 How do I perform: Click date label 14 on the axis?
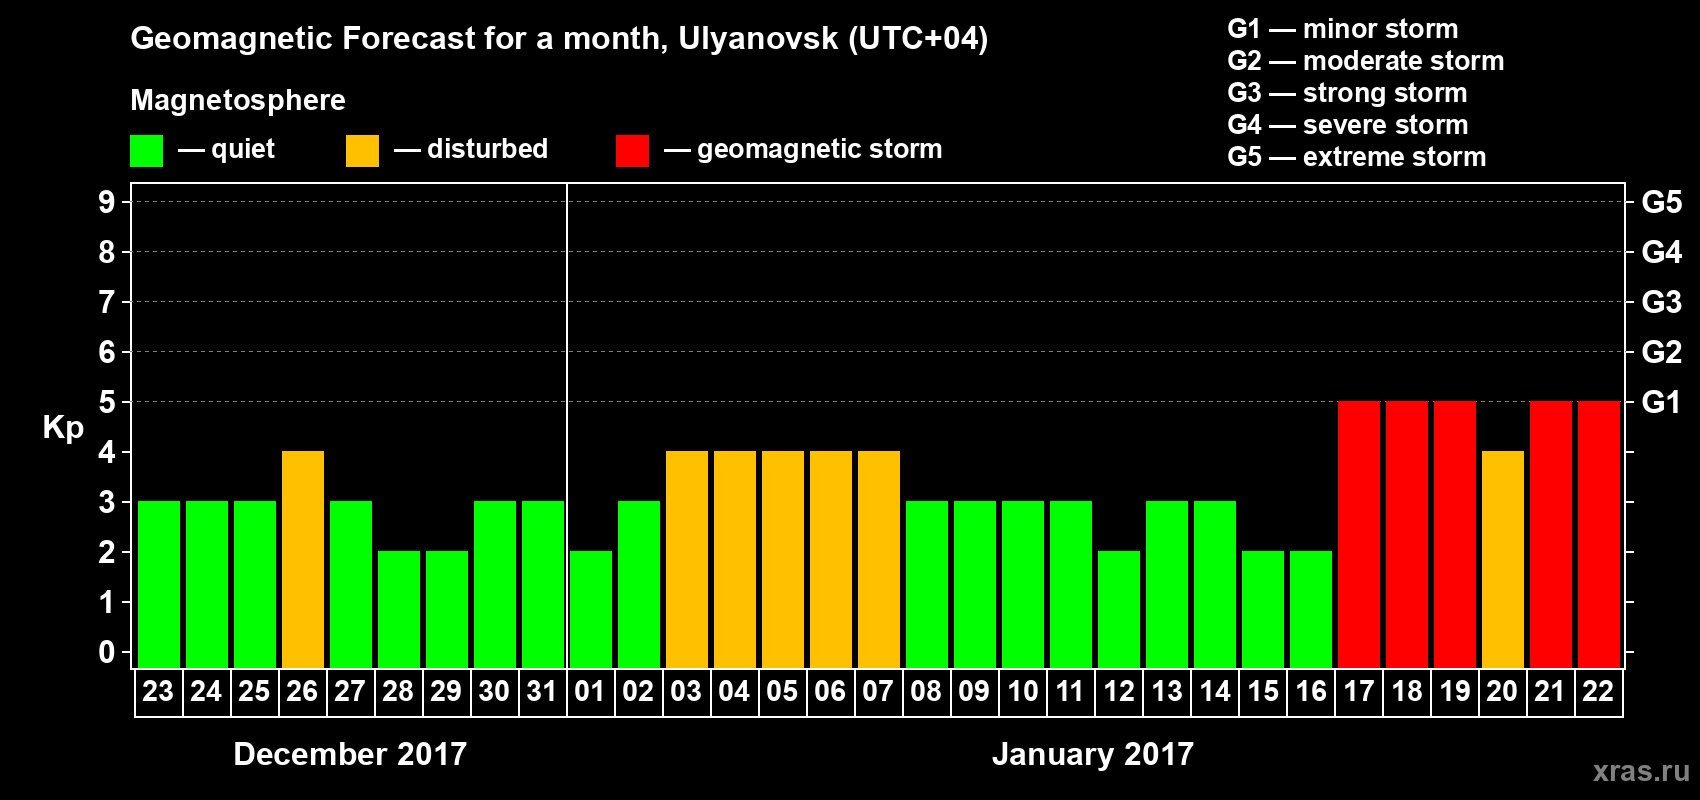coord(1215,691)
